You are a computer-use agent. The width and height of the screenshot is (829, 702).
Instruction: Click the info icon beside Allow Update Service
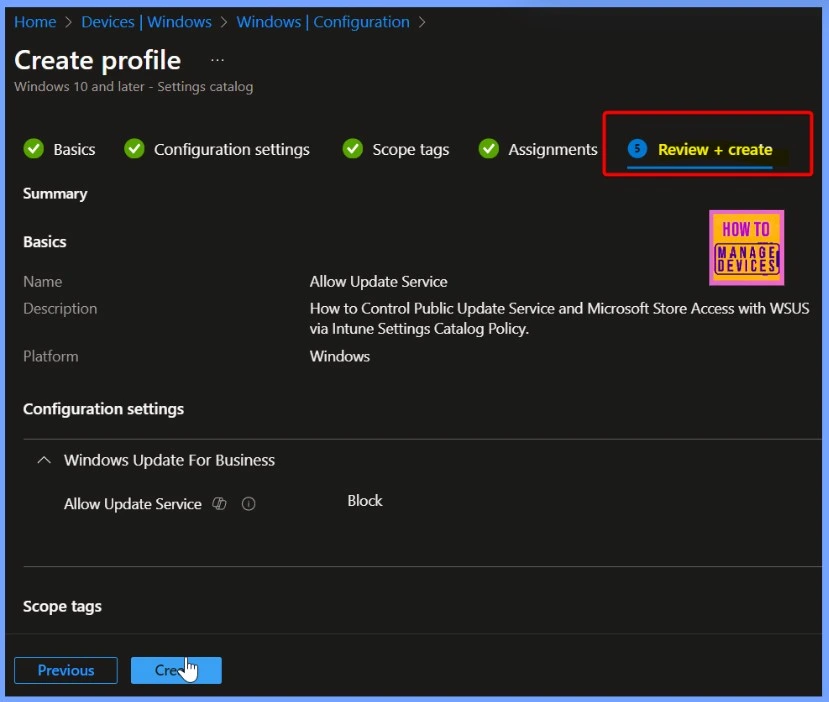pyautogui.click(x=248, y=504)
